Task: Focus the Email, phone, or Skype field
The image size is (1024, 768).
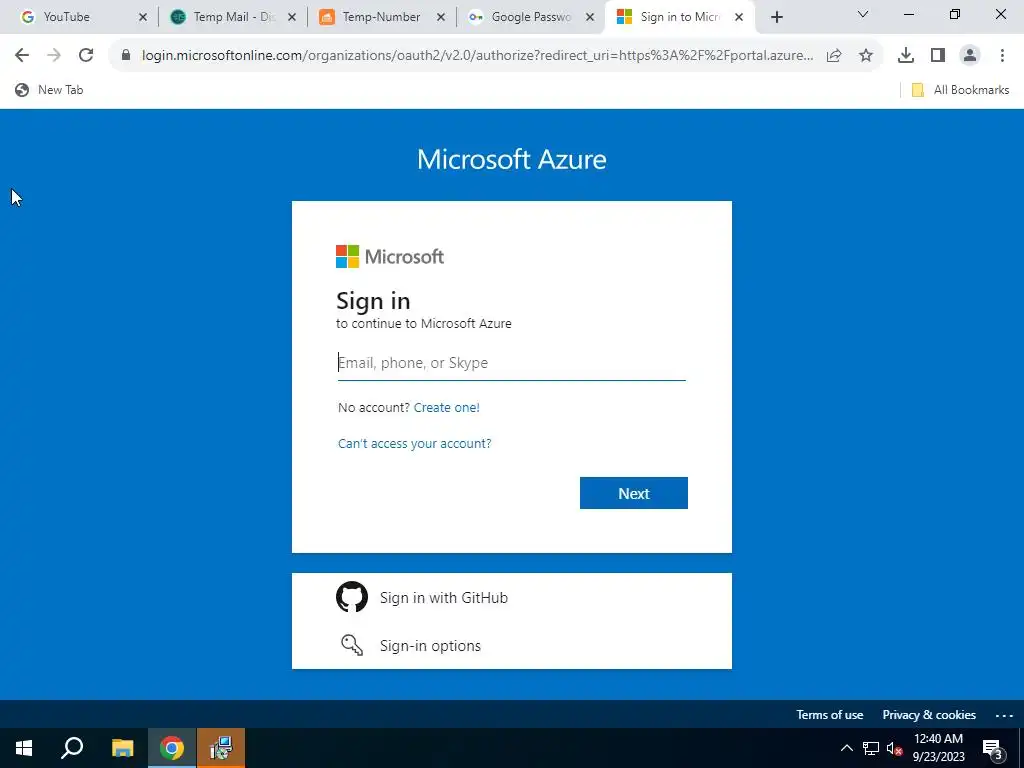Action: (511, 363)
